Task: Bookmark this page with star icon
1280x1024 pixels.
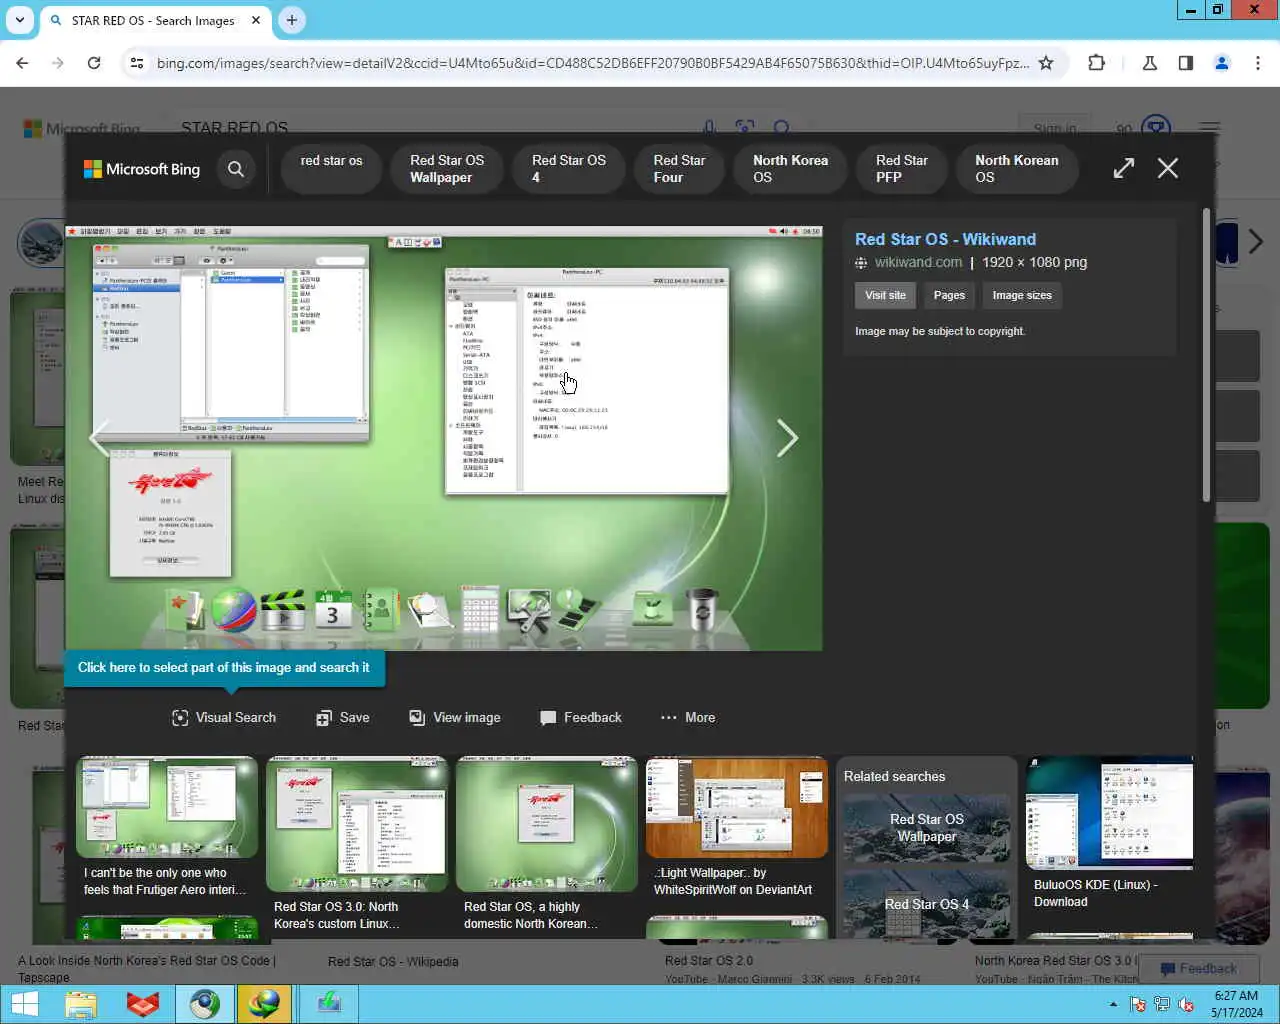Action: [x=1046, y=63]
